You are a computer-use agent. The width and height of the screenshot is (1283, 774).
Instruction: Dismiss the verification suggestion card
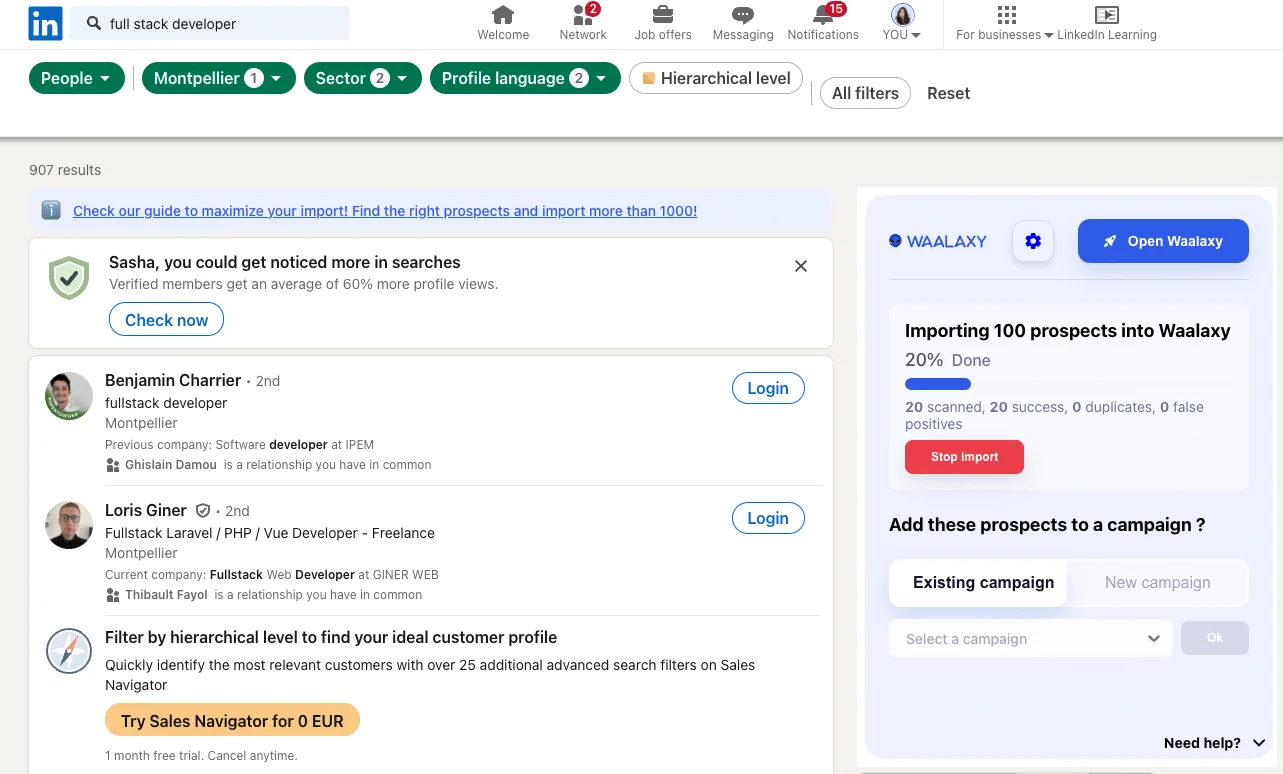tap(801, 266)
